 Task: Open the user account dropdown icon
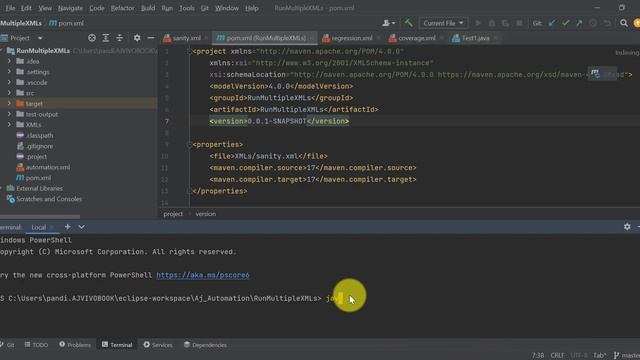click(389, 23)
